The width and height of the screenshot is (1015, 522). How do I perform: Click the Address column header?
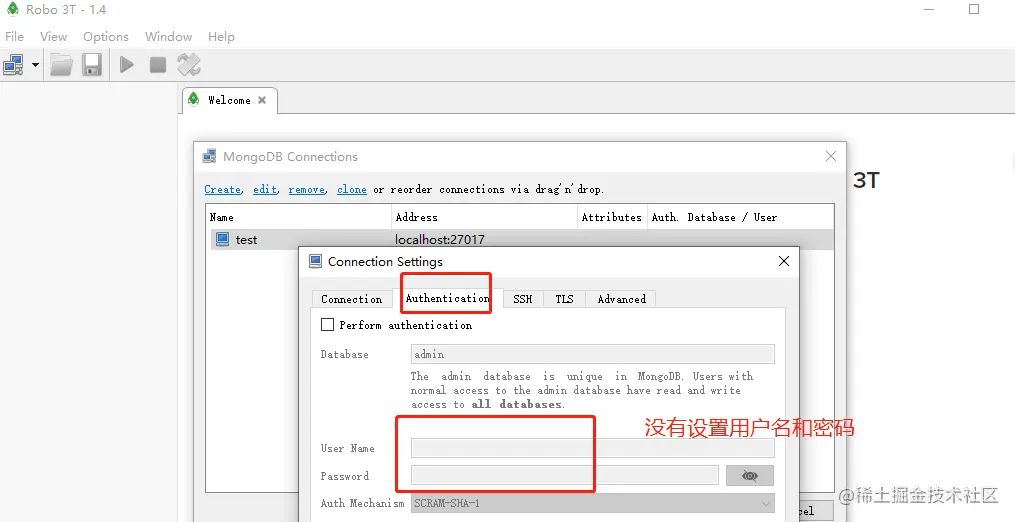pos(485,217)
